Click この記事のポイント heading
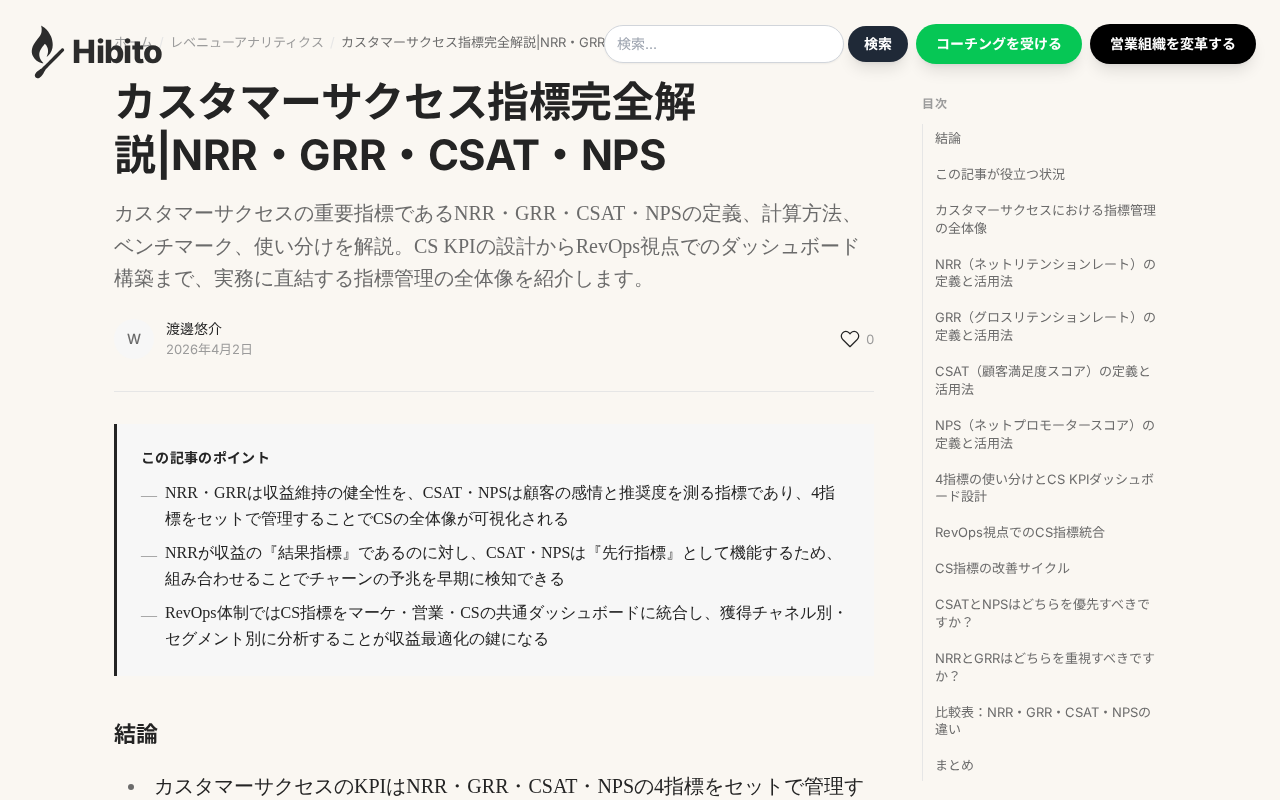The width and height of the screenshot is (1280, 800). 205,457
